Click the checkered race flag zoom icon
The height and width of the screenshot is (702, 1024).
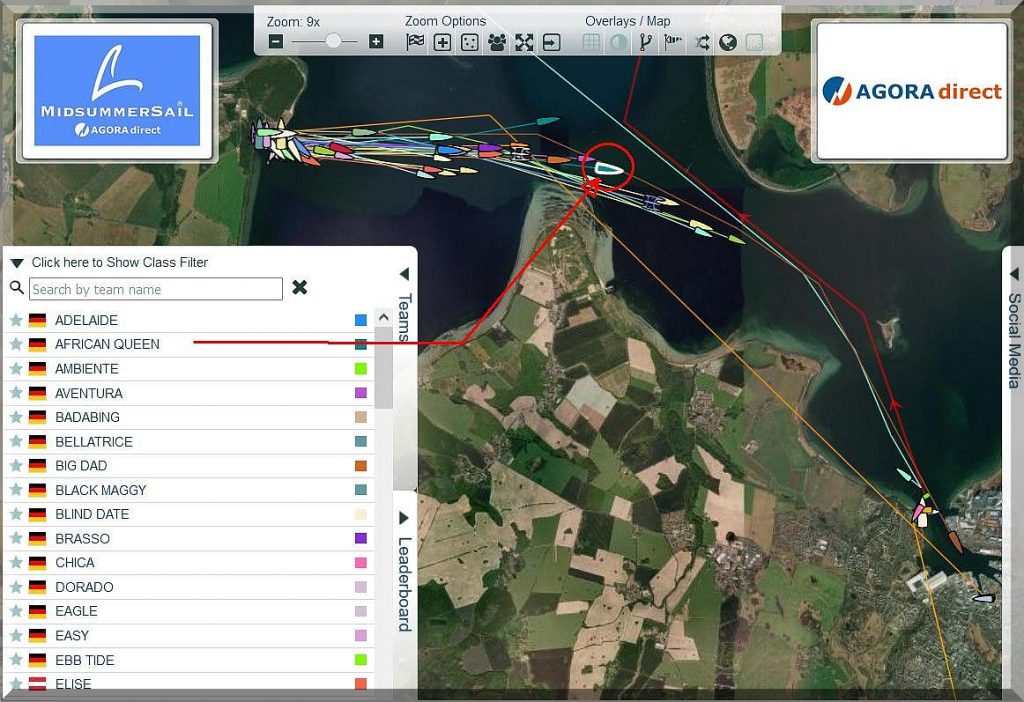415,42
